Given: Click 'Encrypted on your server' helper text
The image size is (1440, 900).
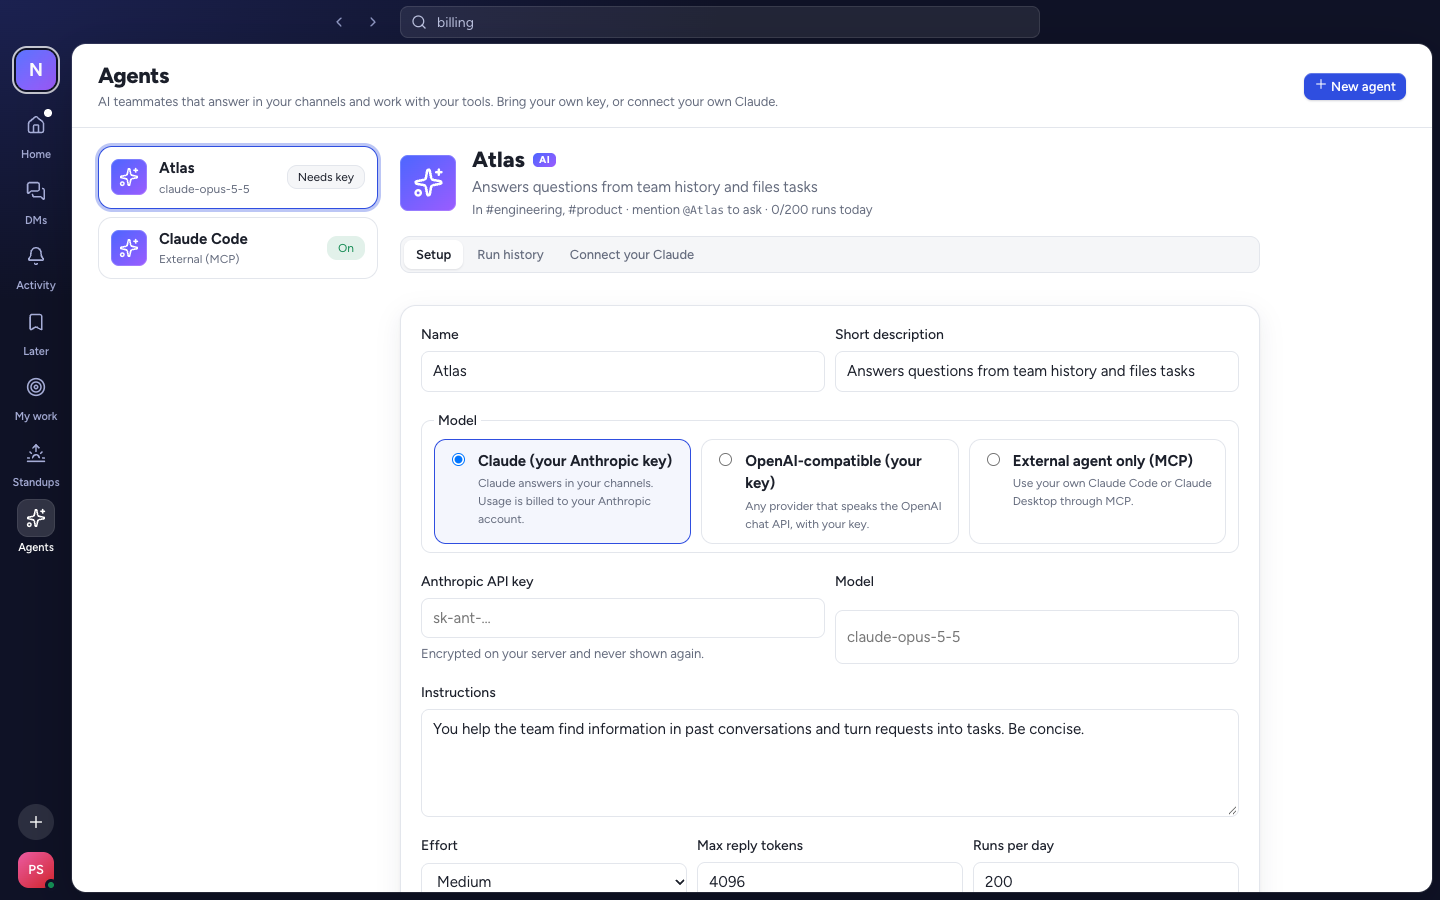Looking at the screenshot, I should 563,654.
